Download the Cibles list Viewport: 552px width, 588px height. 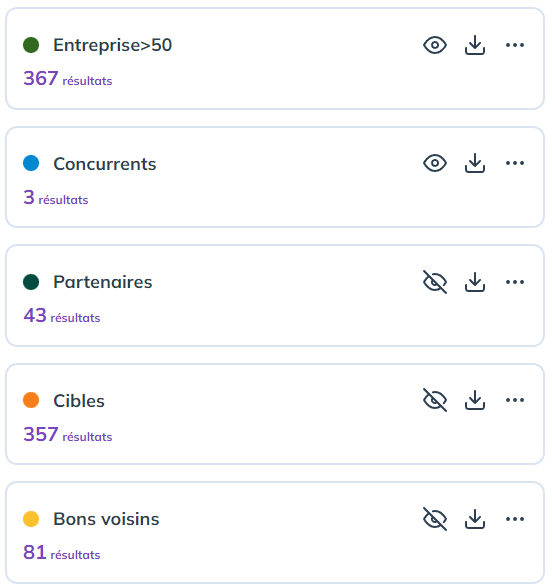click(475, 400)
